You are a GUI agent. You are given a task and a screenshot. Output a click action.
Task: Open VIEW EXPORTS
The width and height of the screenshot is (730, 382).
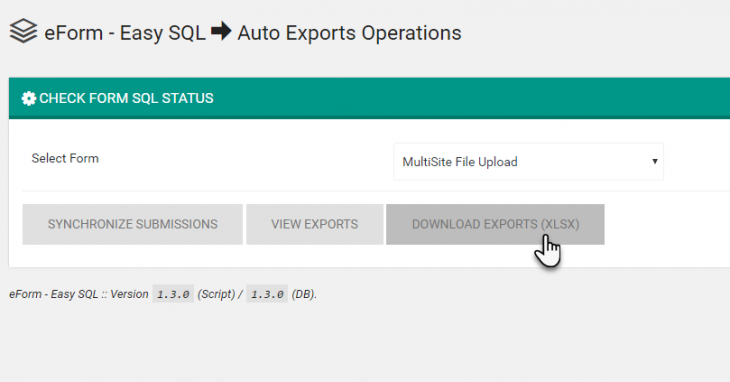[315, 224]
